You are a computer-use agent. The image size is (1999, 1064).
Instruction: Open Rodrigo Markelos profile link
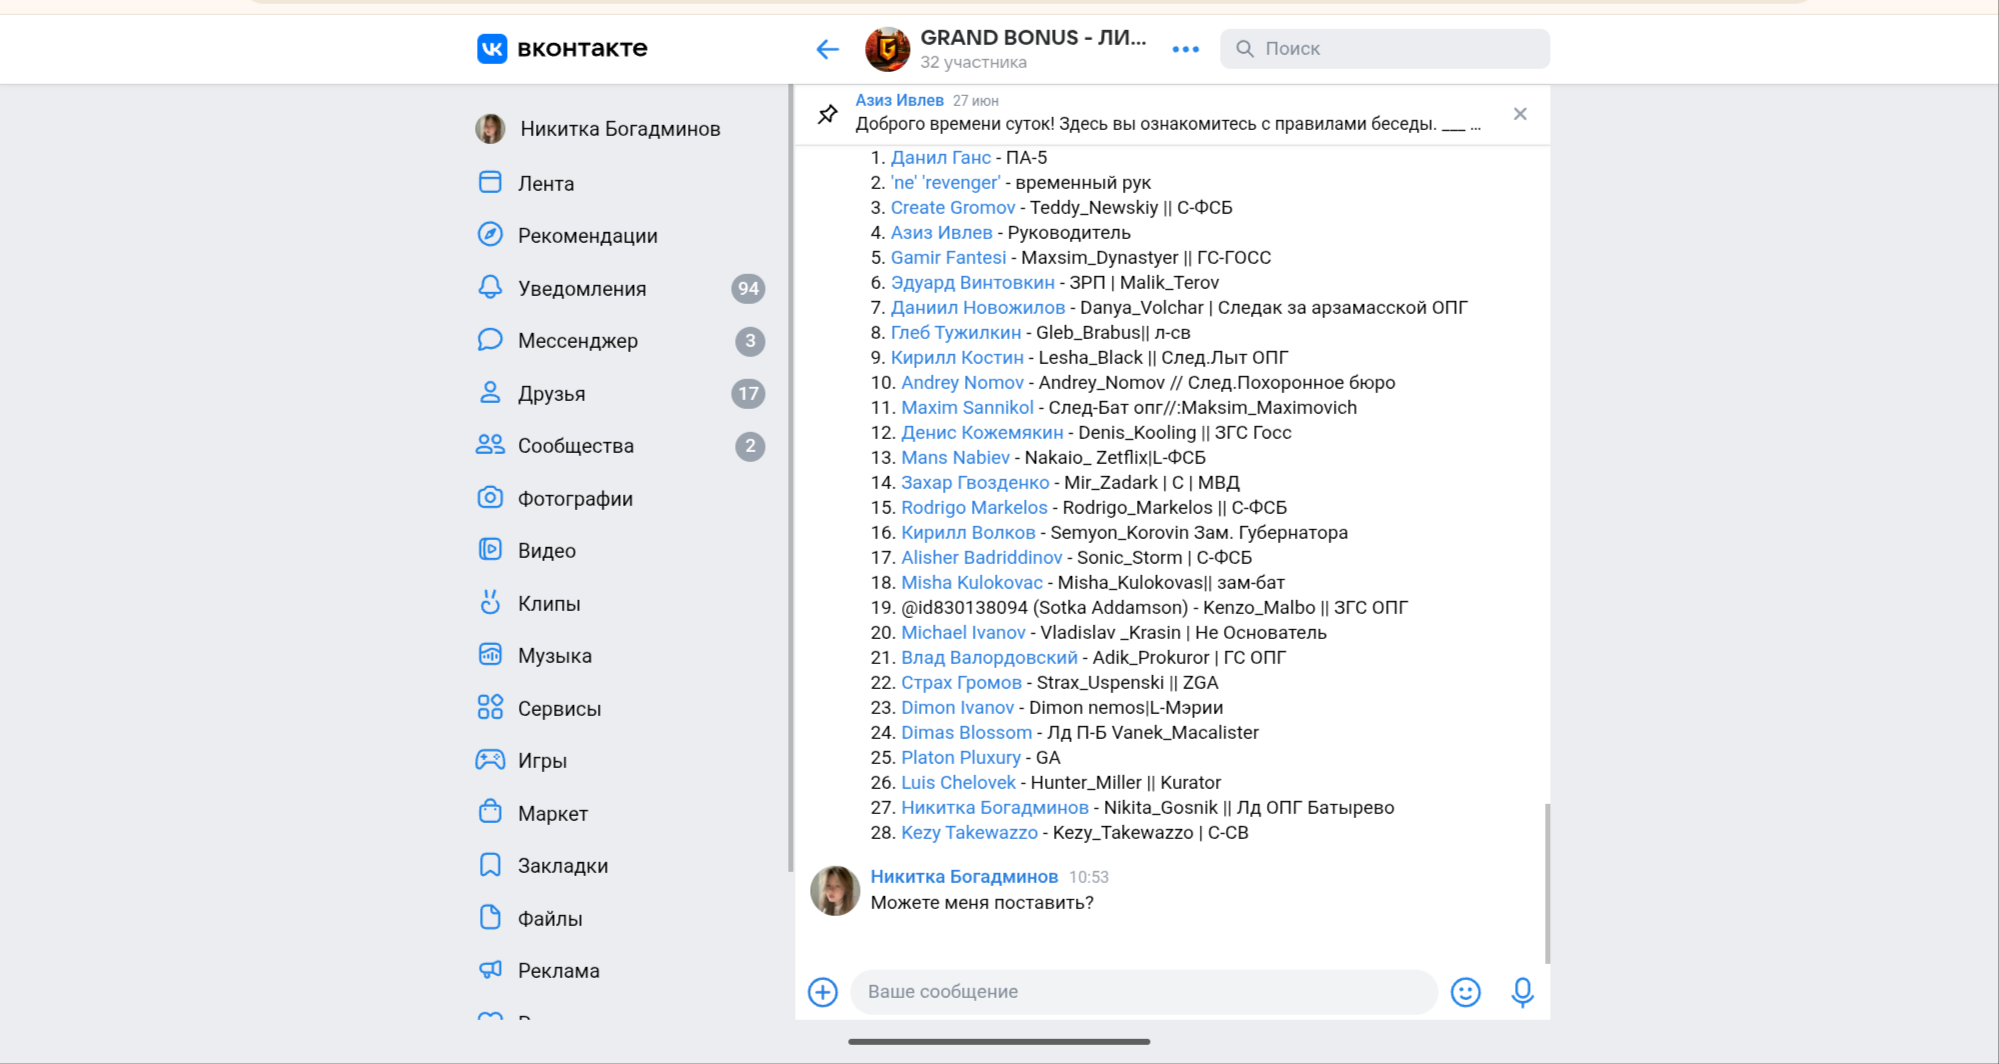coord(975,507)
